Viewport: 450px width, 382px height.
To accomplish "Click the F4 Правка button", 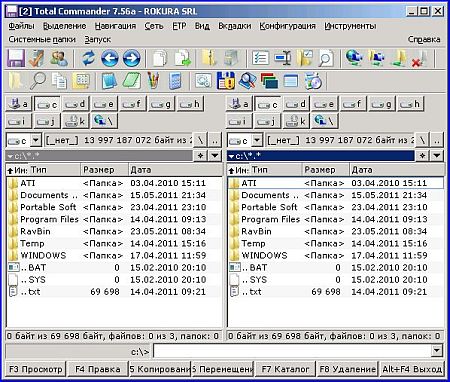I will coord(98,369).
